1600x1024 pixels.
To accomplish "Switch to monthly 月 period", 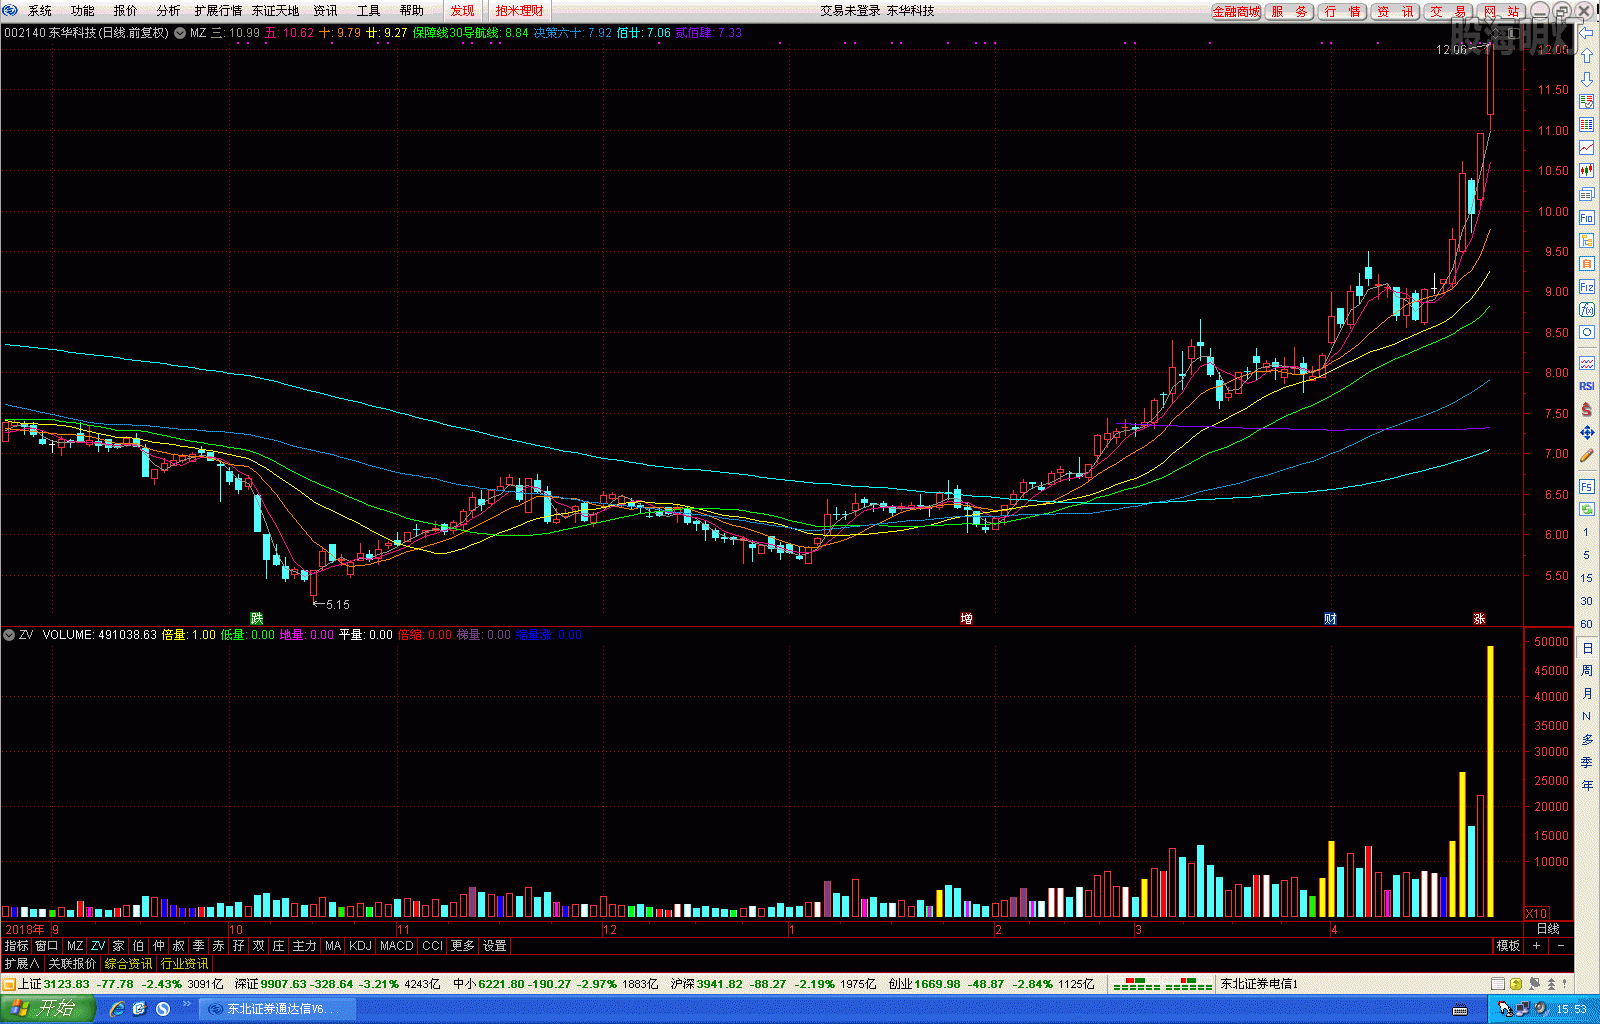I will click(1586, 694).
